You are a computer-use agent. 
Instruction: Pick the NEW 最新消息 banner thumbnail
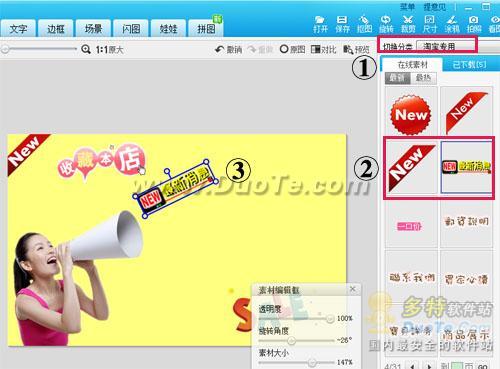point(466,167)
